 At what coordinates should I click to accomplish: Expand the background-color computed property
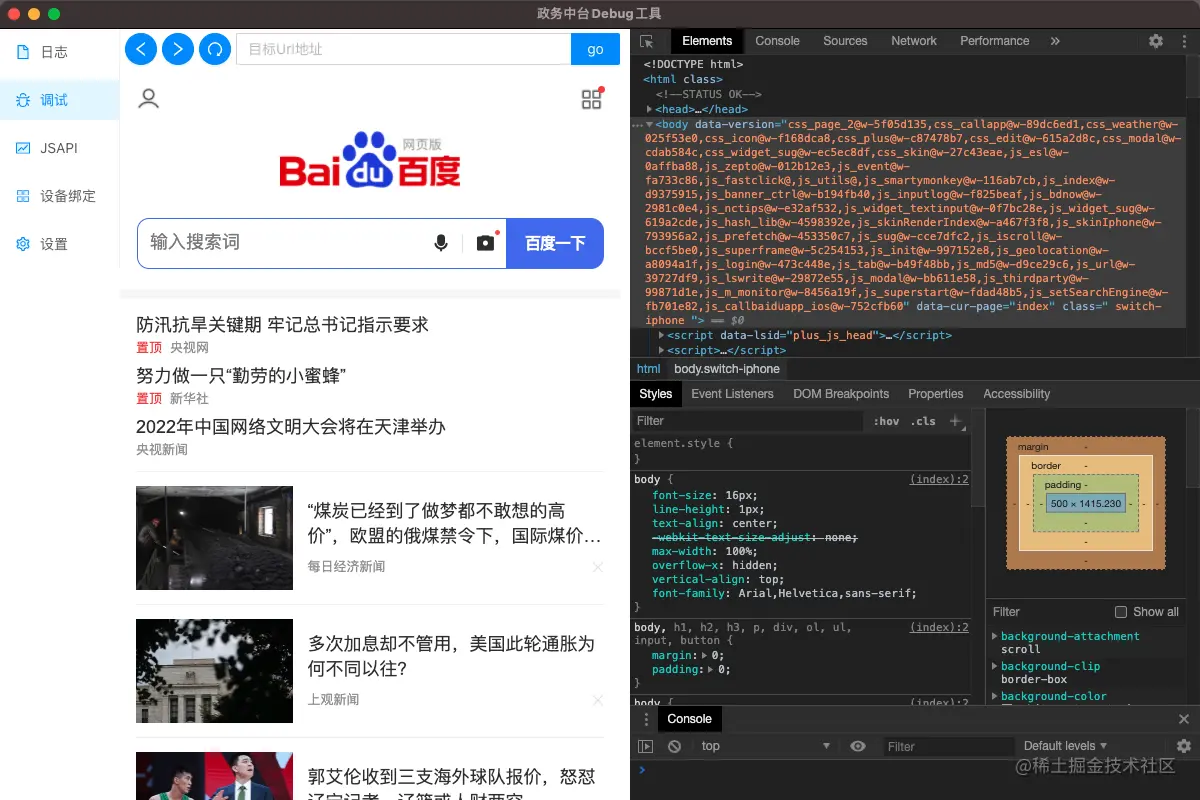point(994,696)
